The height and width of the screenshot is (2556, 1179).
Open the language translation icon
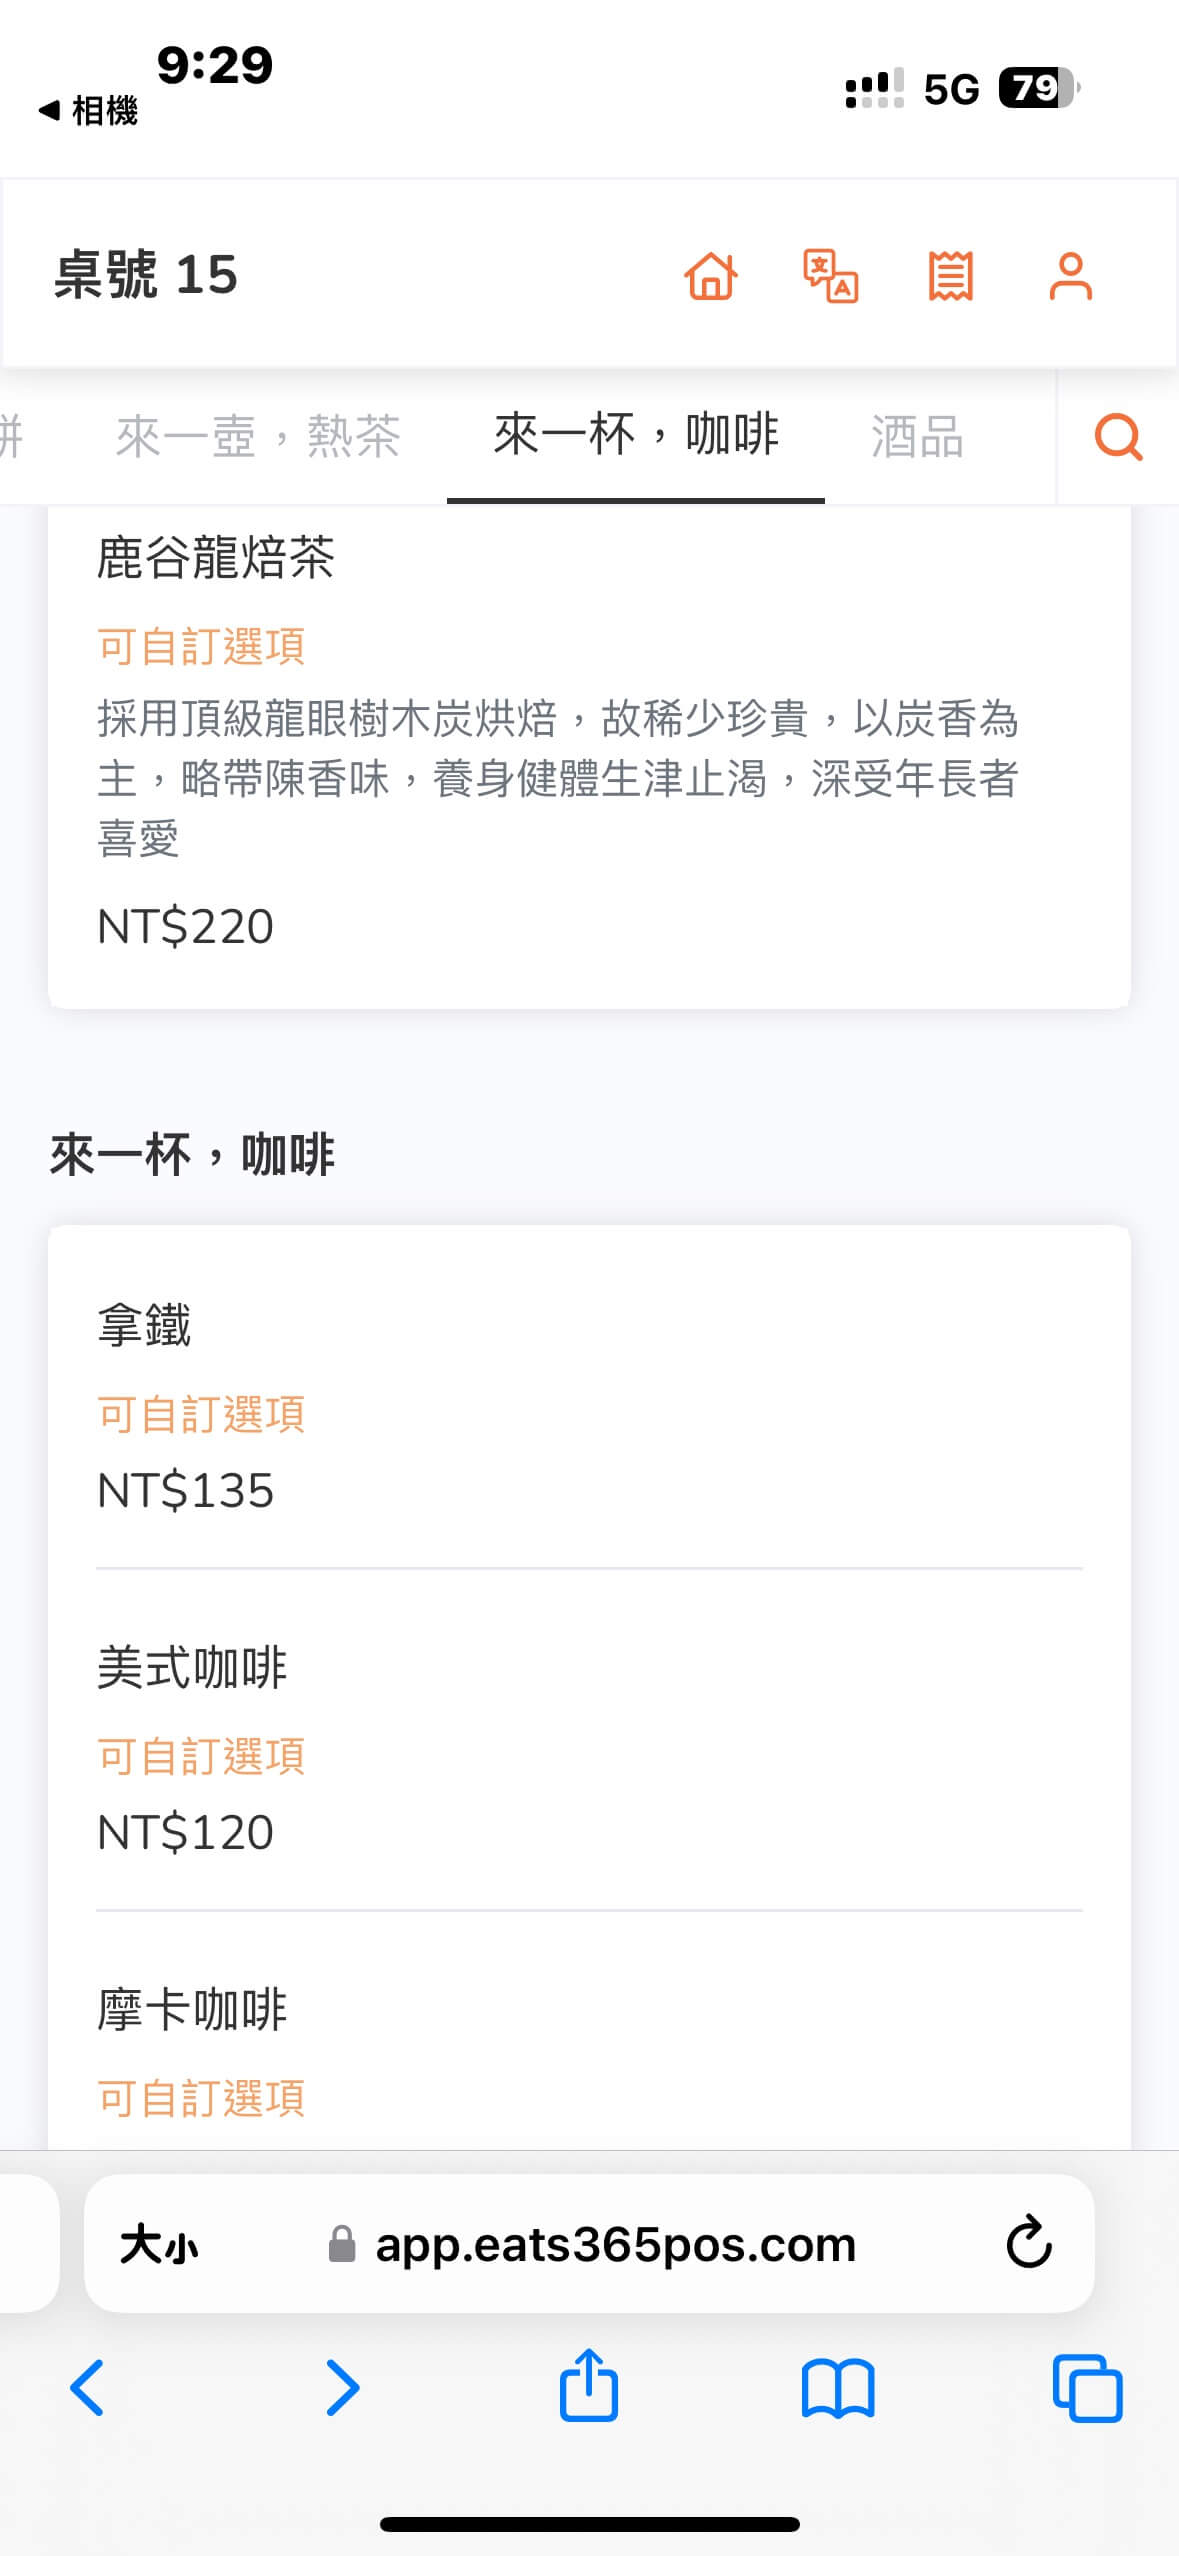831,276
